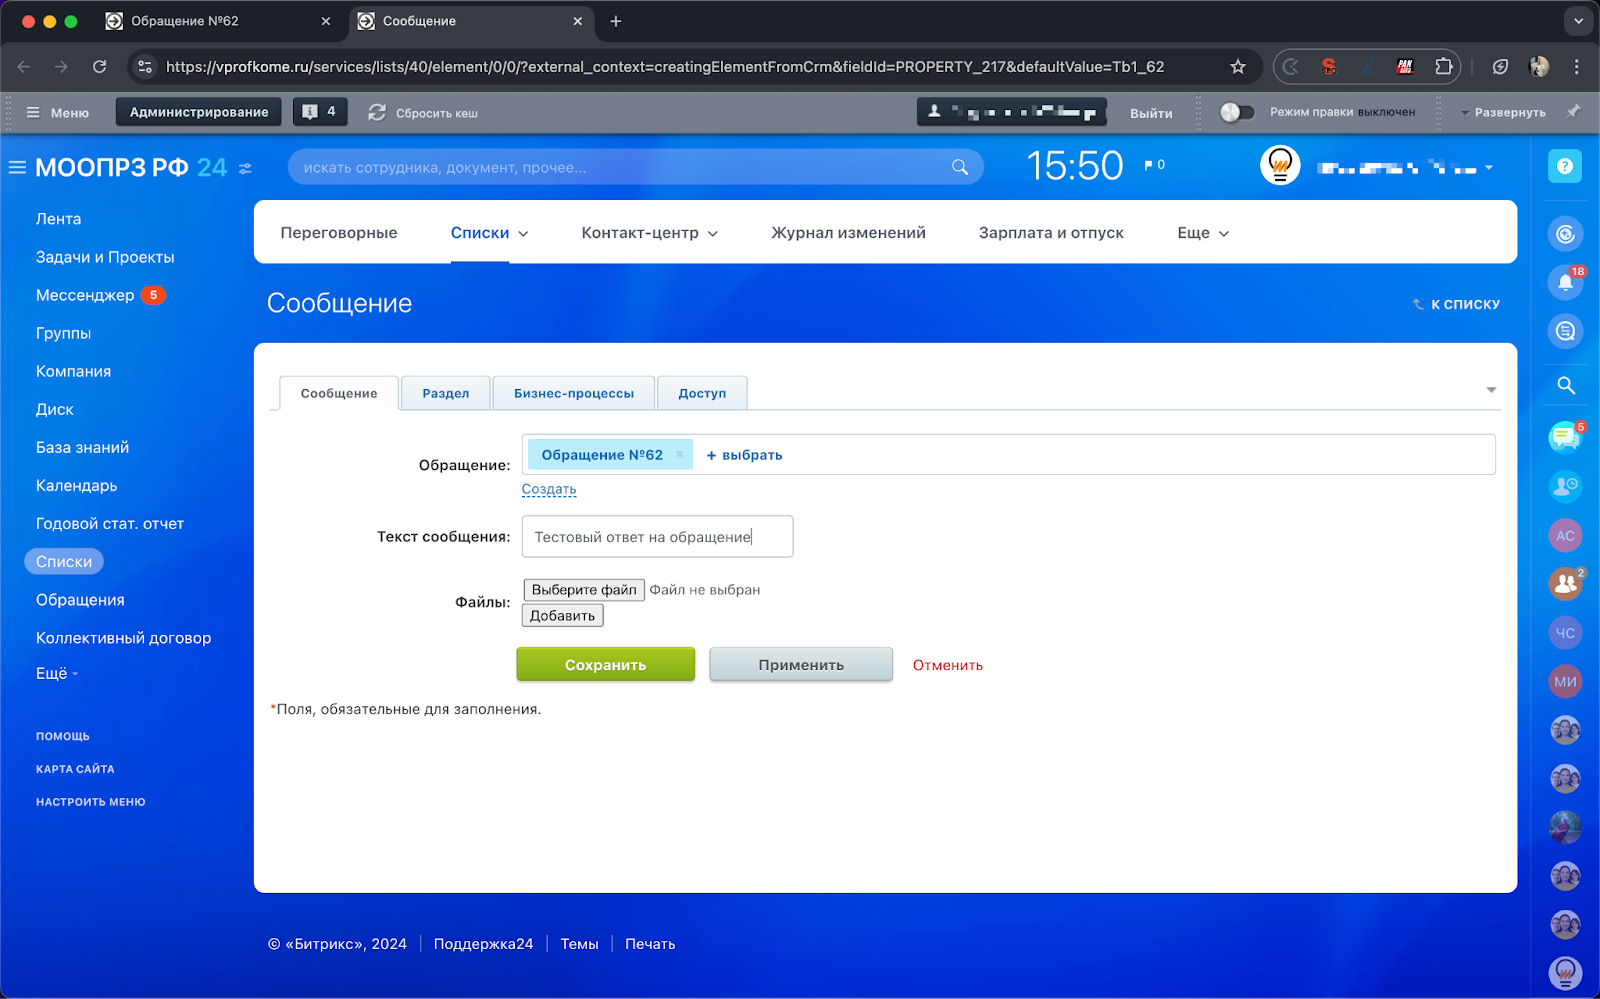Toggle the Режим правки switch

tap(1237, 112)
